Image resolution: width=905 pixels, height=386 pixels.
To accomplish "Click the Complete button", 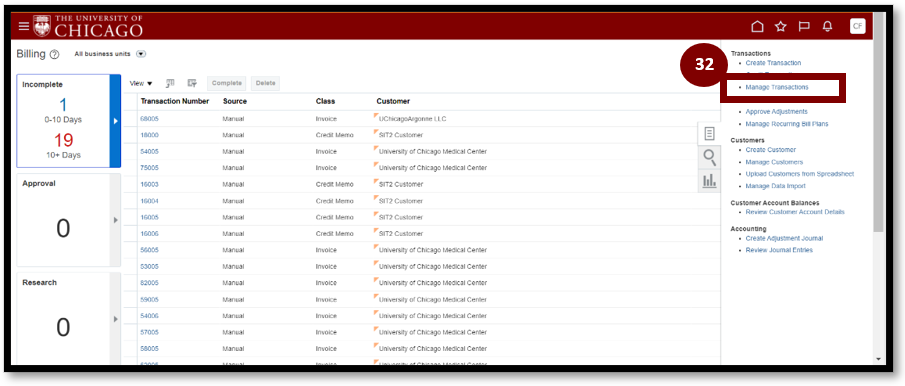I will point(226,83).
